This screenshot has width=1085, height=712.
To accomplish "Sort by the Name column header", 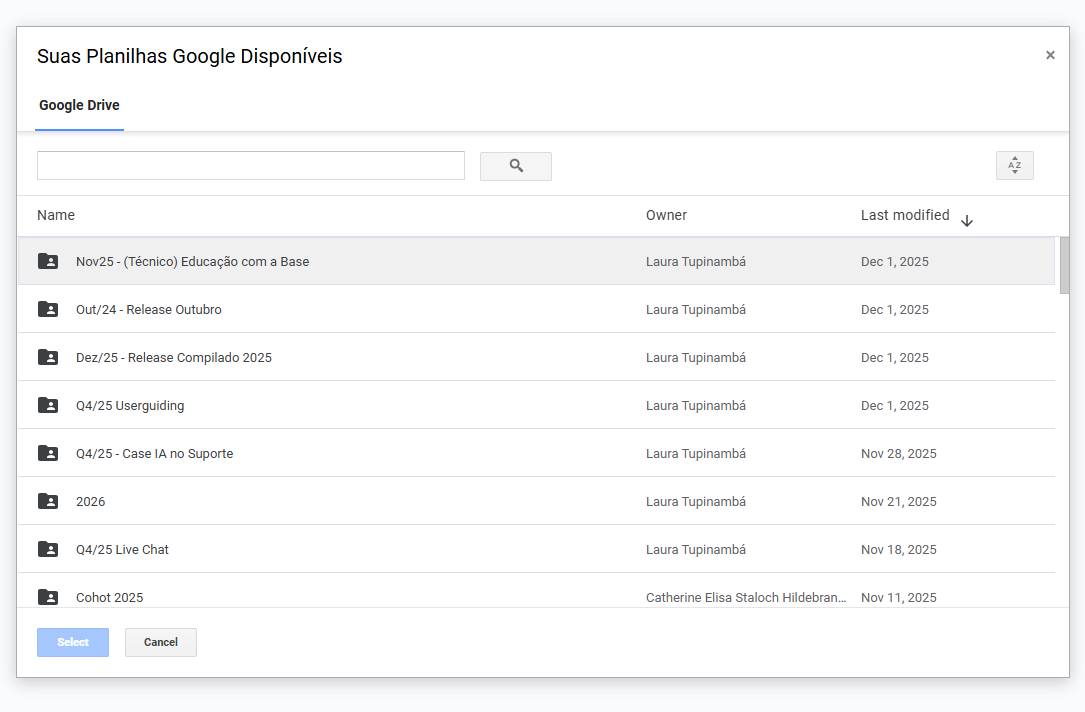I will (x=56, y=215).
